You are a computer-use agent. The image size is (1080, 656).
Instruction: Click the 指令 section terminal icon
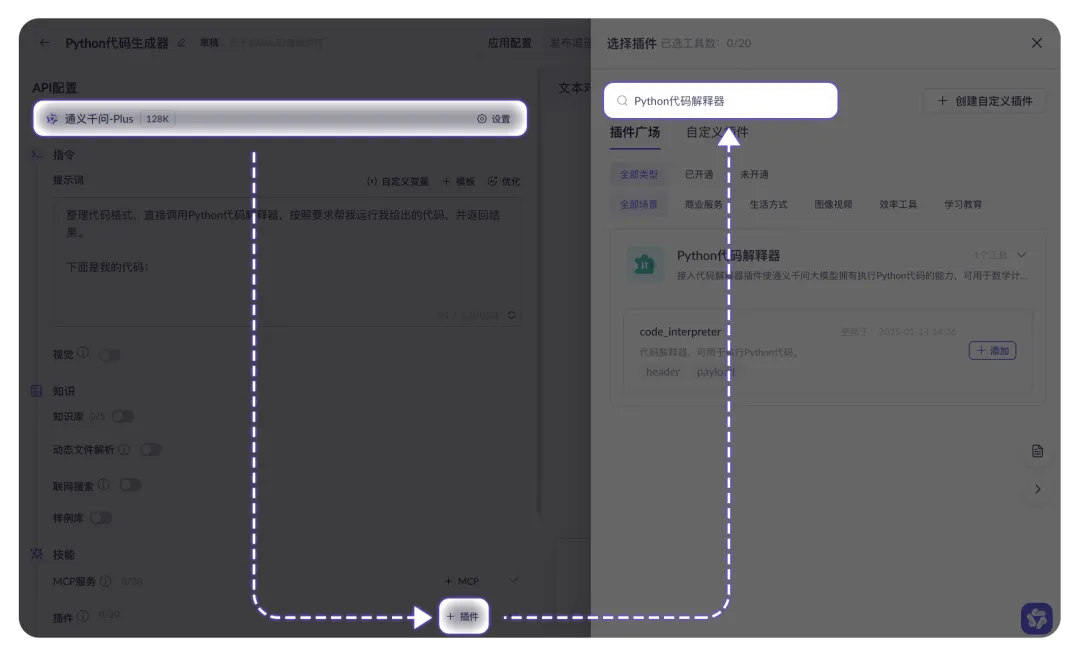(37, 154)
